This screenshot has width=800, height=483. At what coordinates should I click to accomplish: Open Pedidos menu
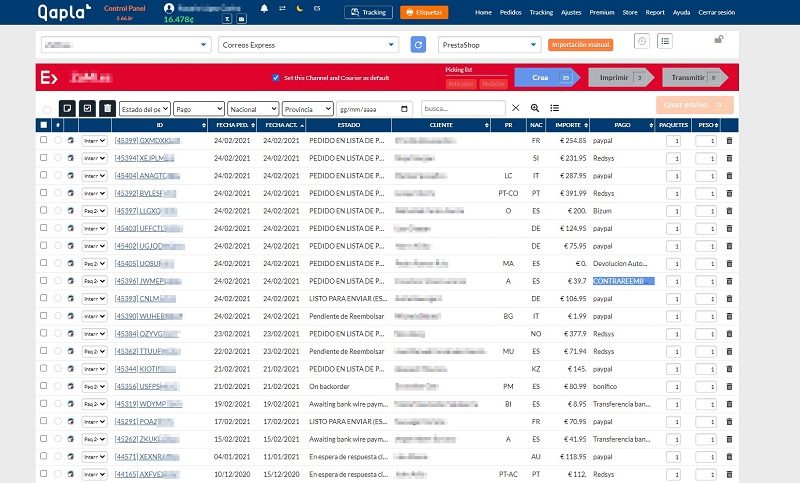(511, 12)
